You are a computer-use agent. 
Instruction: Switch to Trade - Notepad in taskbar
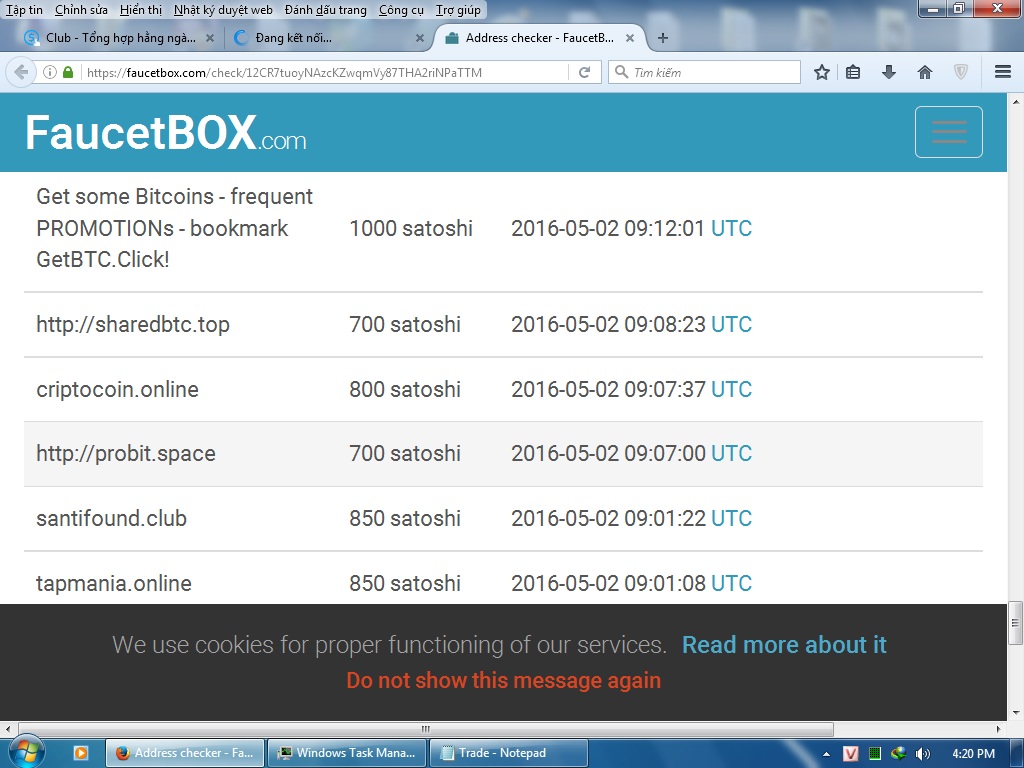509,752
